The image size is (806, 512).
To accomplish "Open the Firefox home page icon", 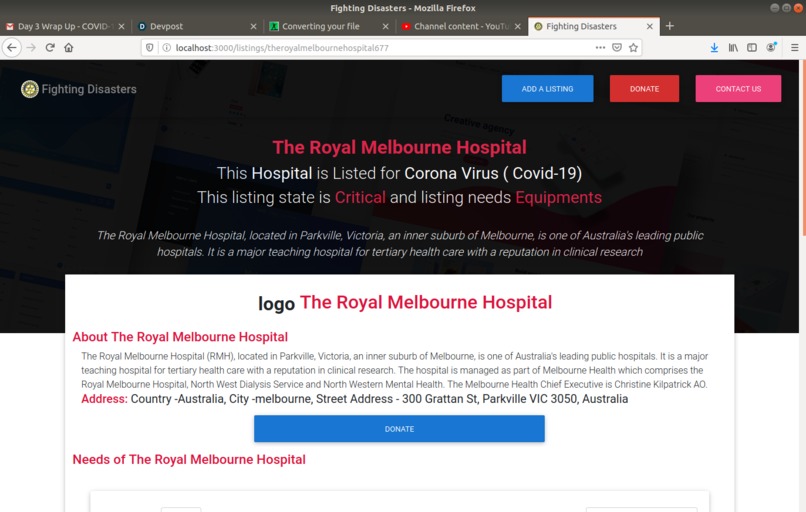I will tap(68, 48).
